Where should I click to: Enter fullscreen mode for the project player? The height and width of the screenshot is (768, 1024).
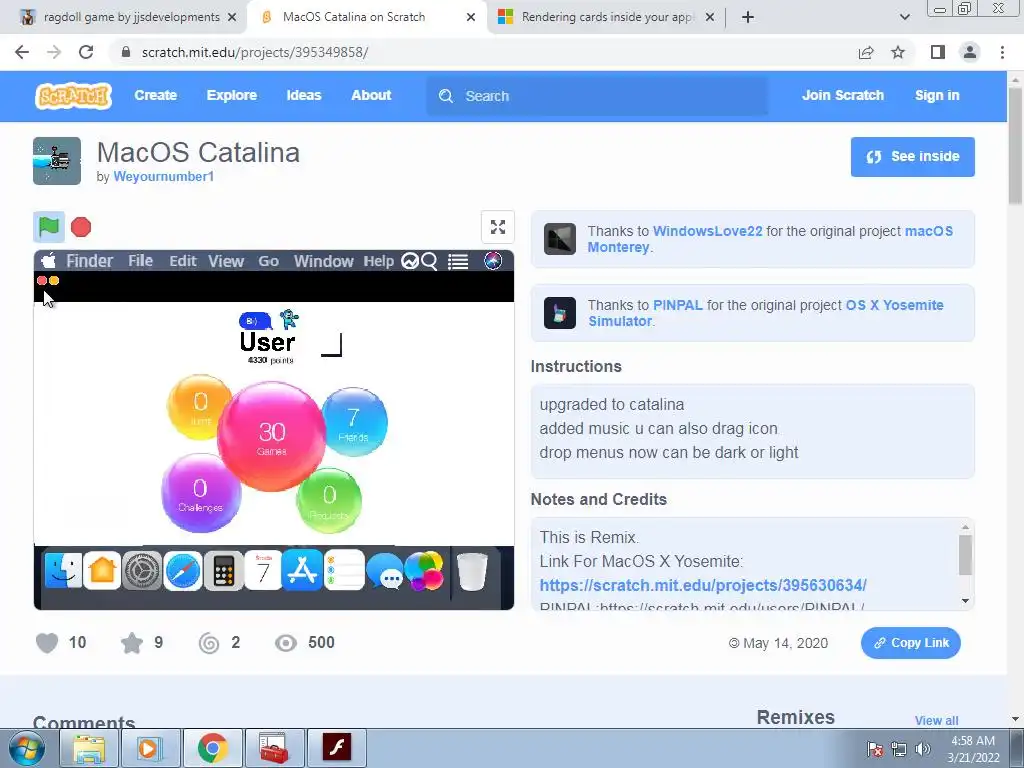click(498, 227)
